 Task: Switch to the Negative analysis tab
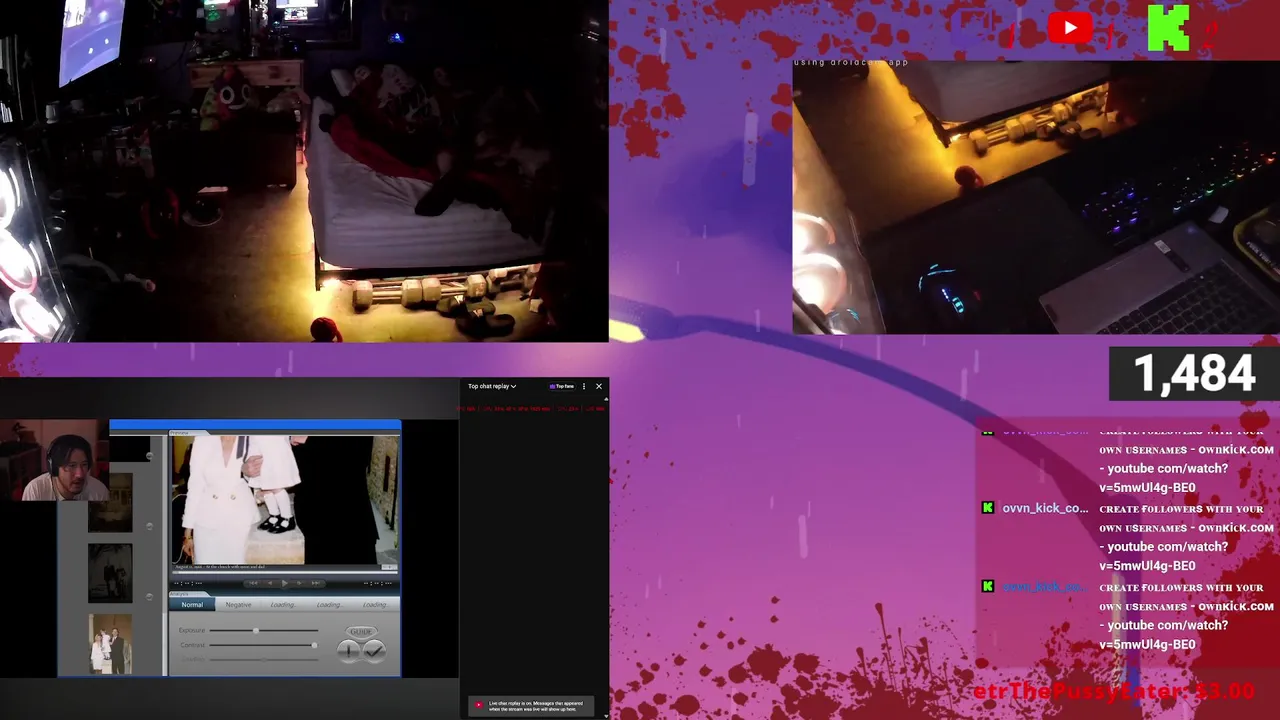(x=238, y=604)
